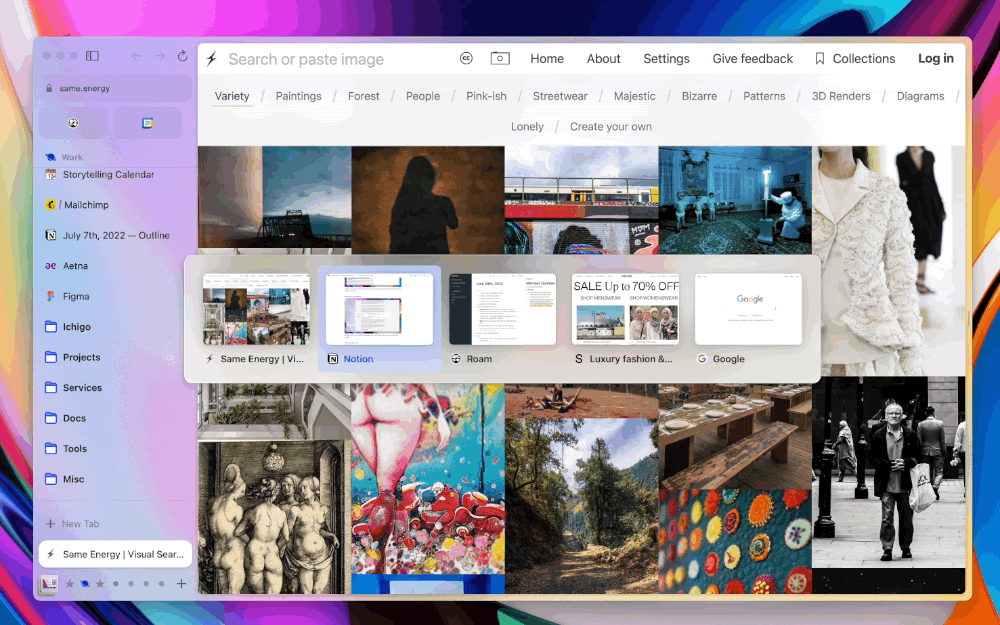The height and width of the screenshot is (625, 1000).
Task: Click the Log in button
Action: point(935,58)
